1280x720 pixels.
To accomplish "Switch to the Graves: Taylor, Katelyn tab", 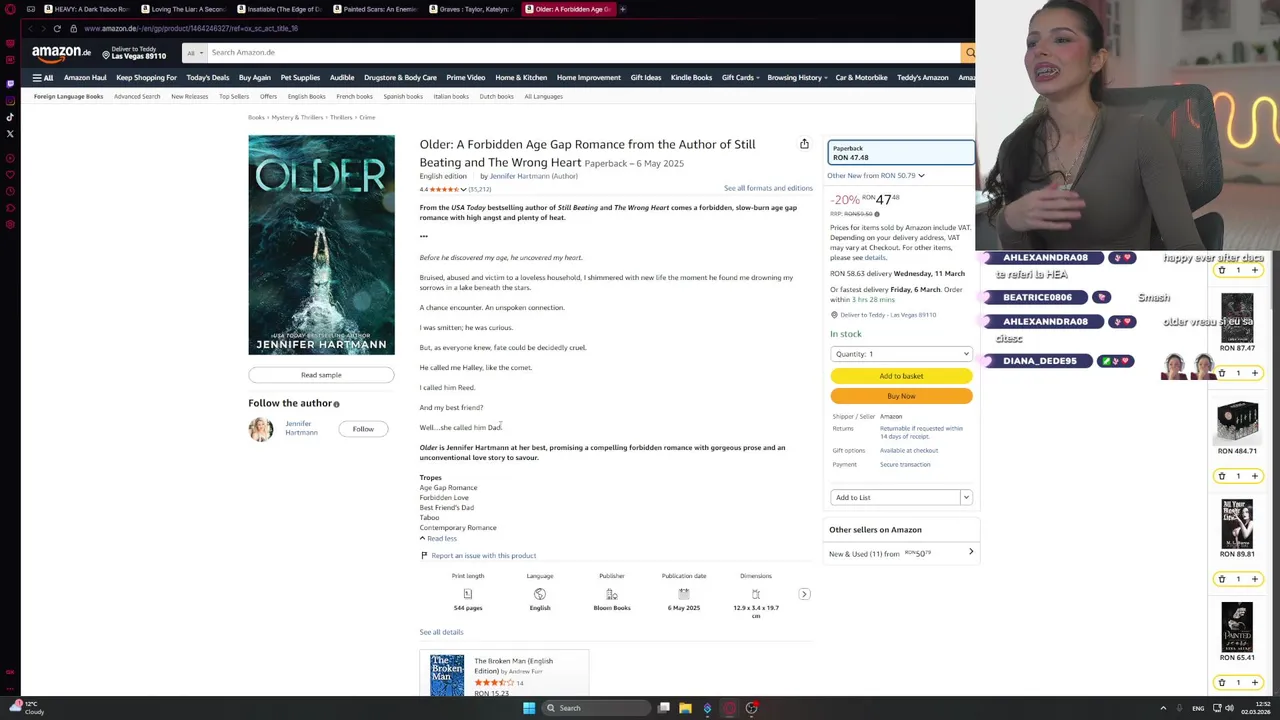I will click(472, 9).
